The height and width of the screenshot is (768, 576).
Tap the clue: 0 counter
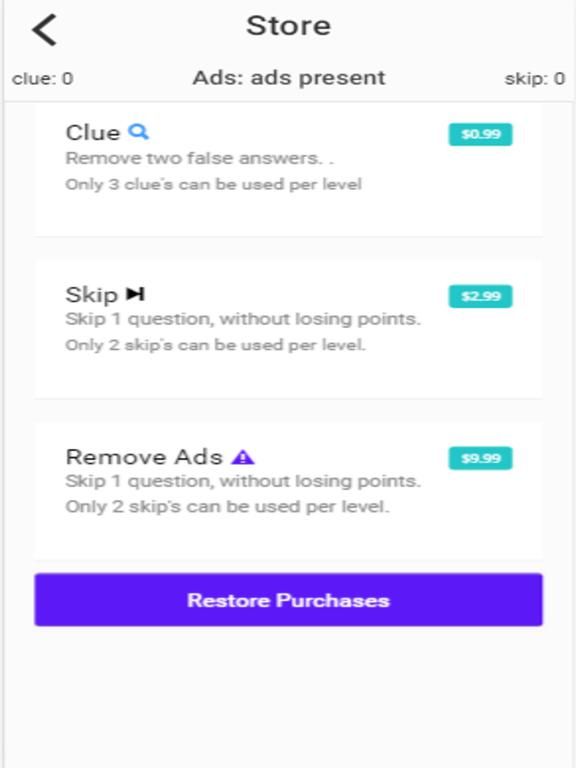(x=43, y=78)
